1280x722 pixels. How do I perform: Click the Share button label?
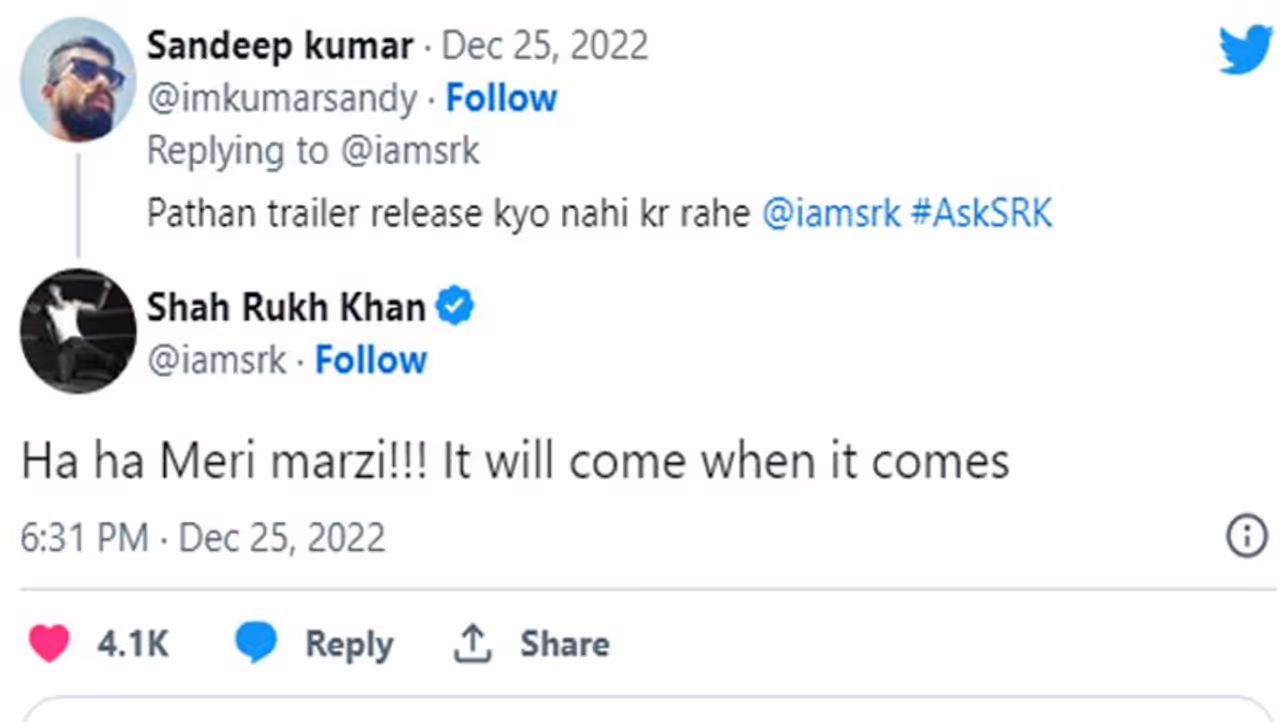point(564,644)
